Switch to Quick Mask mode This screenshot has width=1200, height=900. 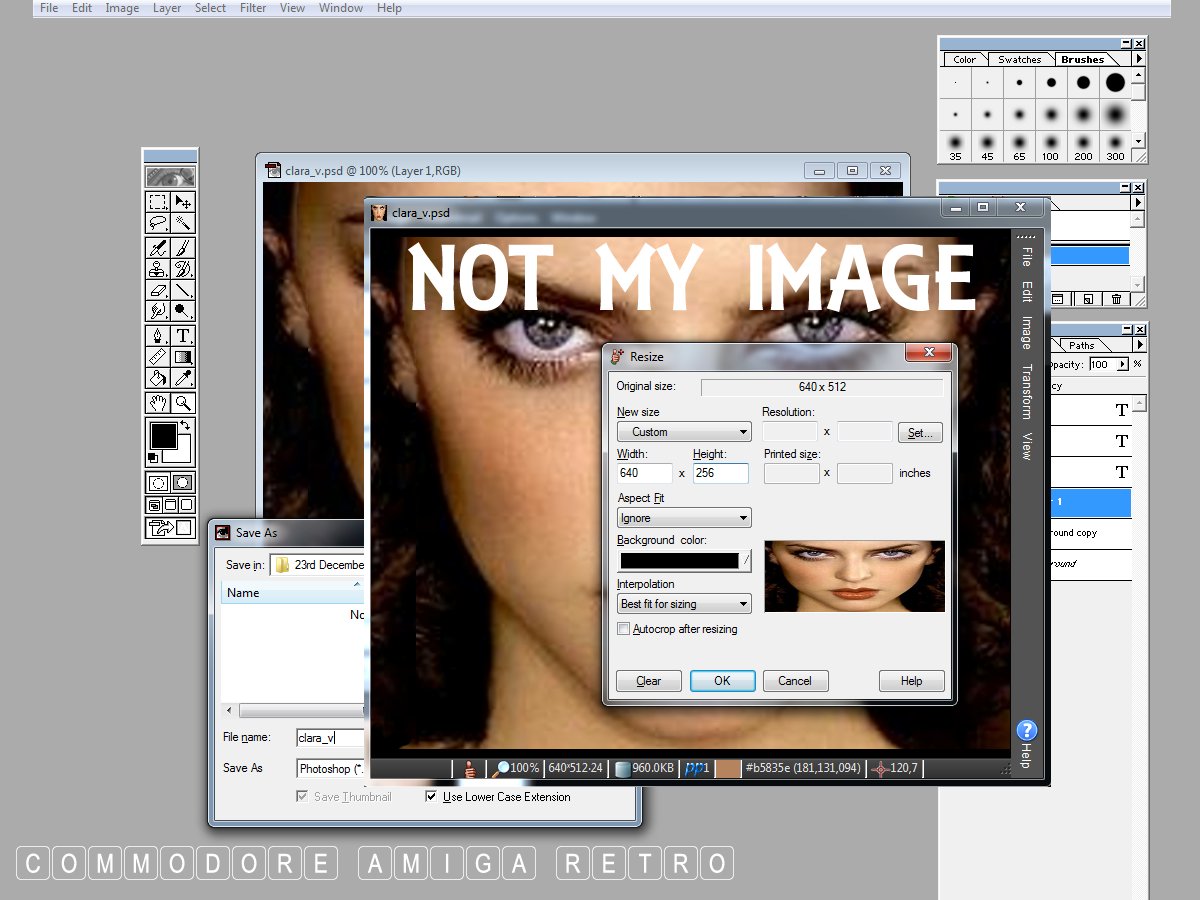[183, 483]
